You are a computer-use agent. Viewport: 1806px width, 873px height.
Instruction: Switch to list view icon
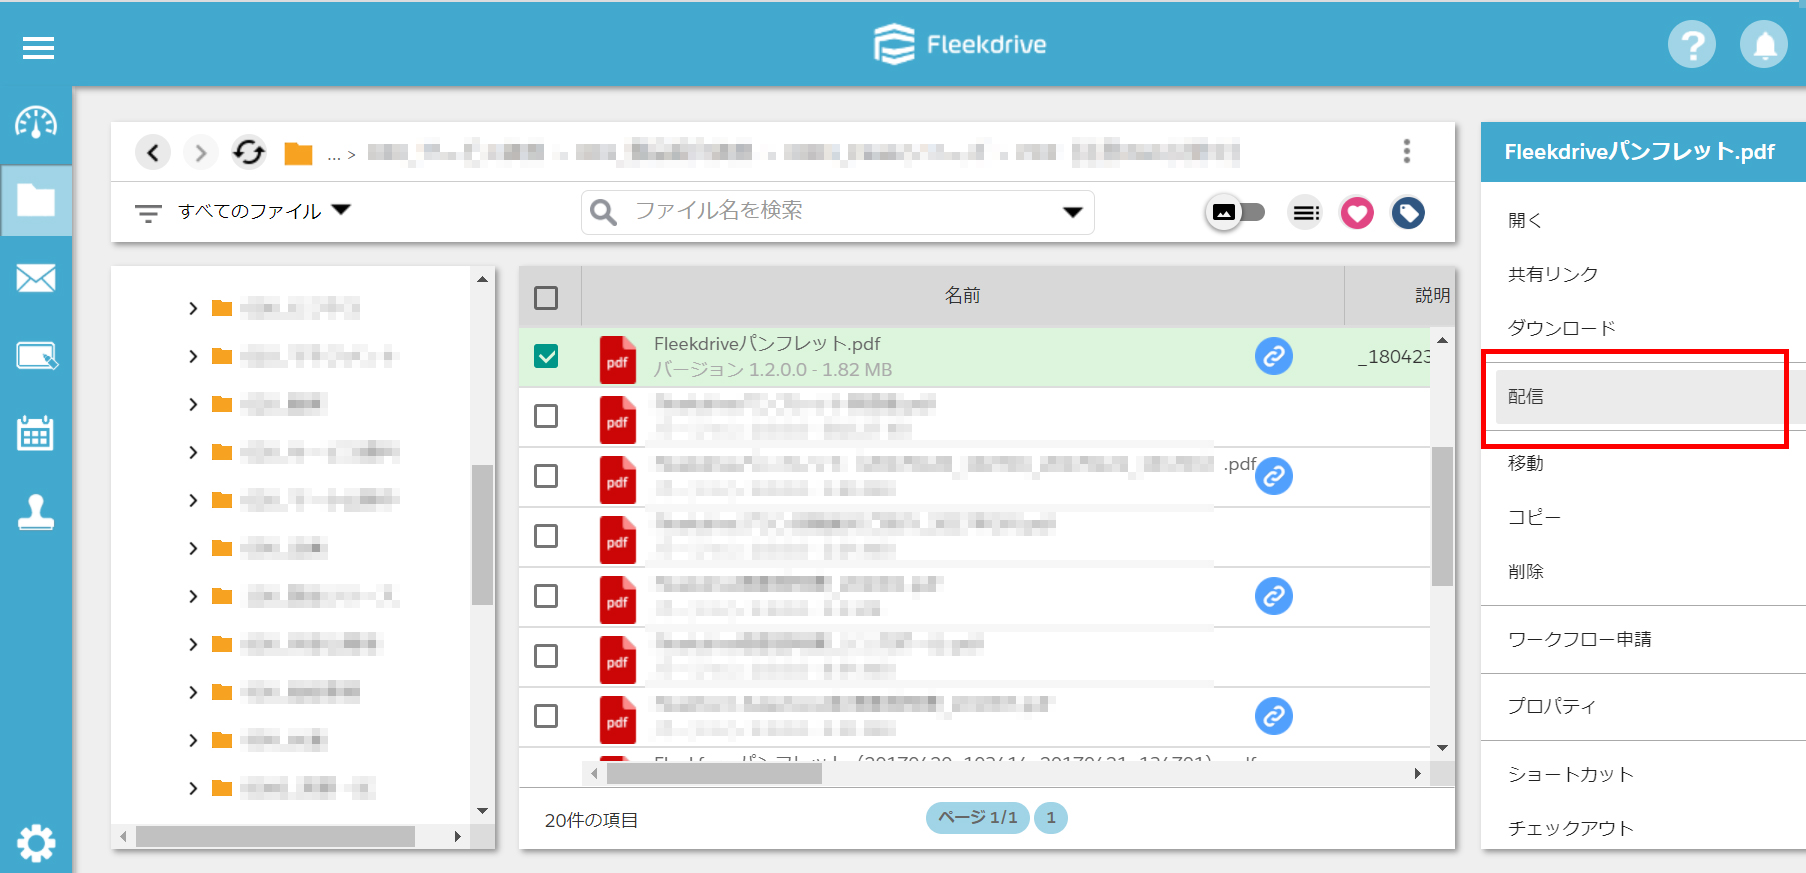(1305, 212)
